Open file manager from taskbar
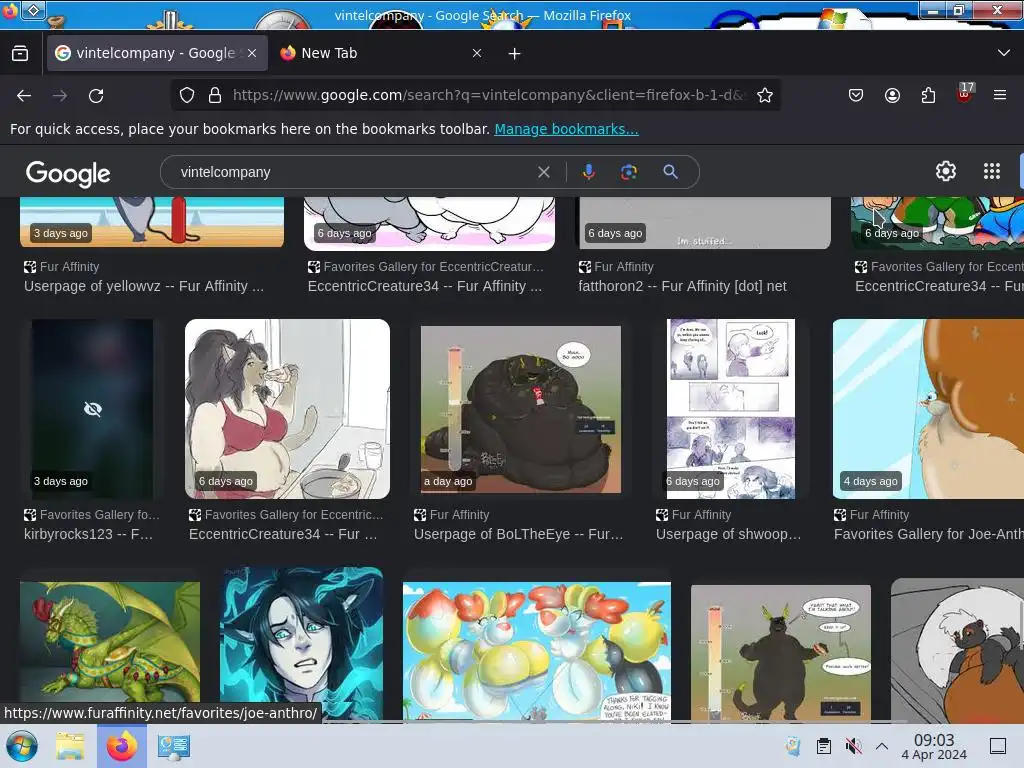This screenshot has width=1024, height=768. click(x=70, y=746)
